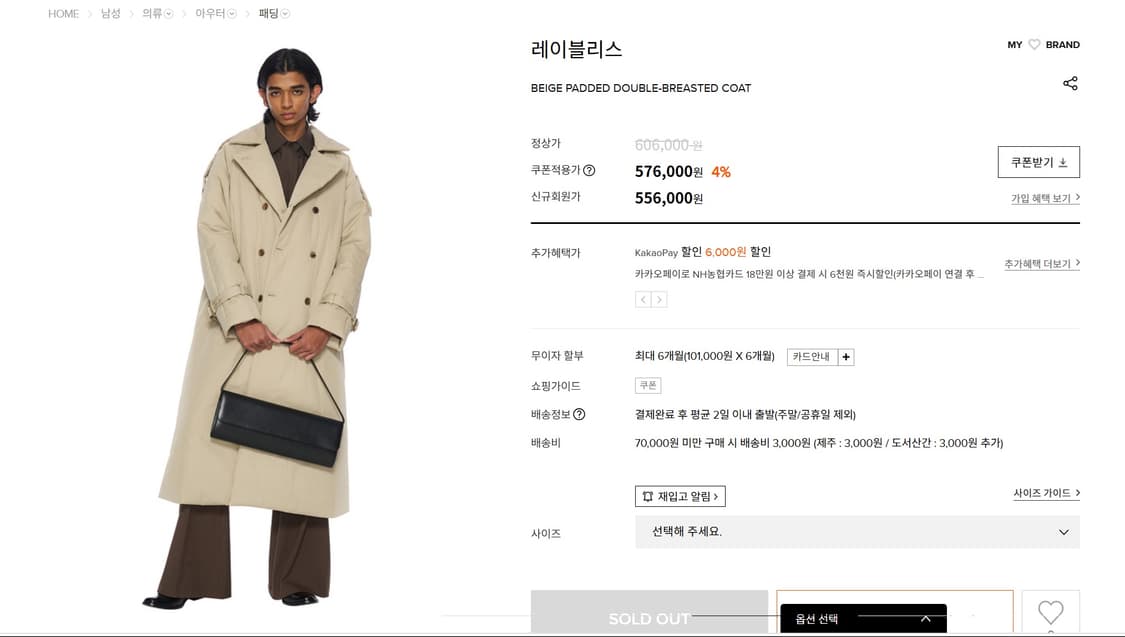This screenshot has width=1125, height=637.
Task: Click the arrow beside 사이즈 가이드
Action: [1076, 492]
